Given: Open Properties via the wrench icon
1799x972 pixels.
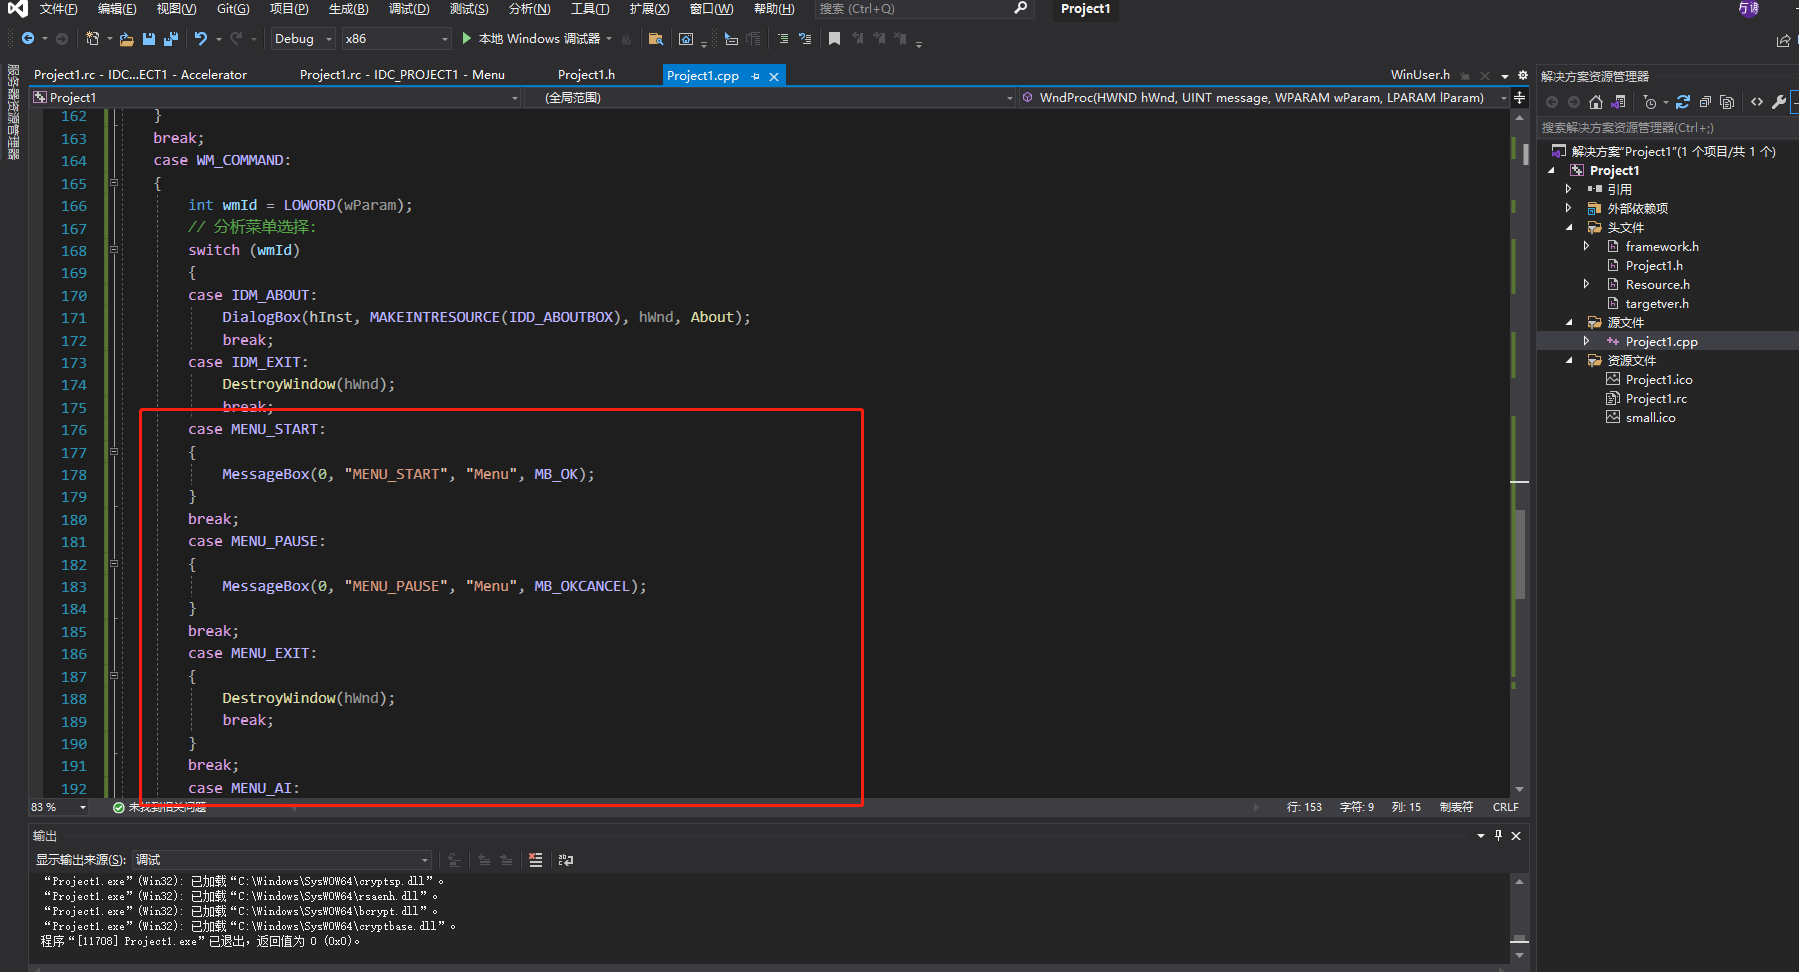Looking at the screenshot, I should point(1779,102).
